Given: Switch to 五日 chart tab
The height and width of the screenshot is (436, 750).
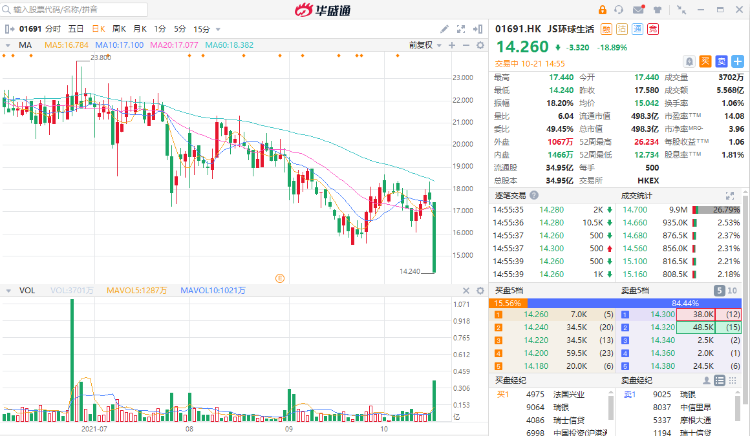Looking at the screenshot, I should point(76,29).
